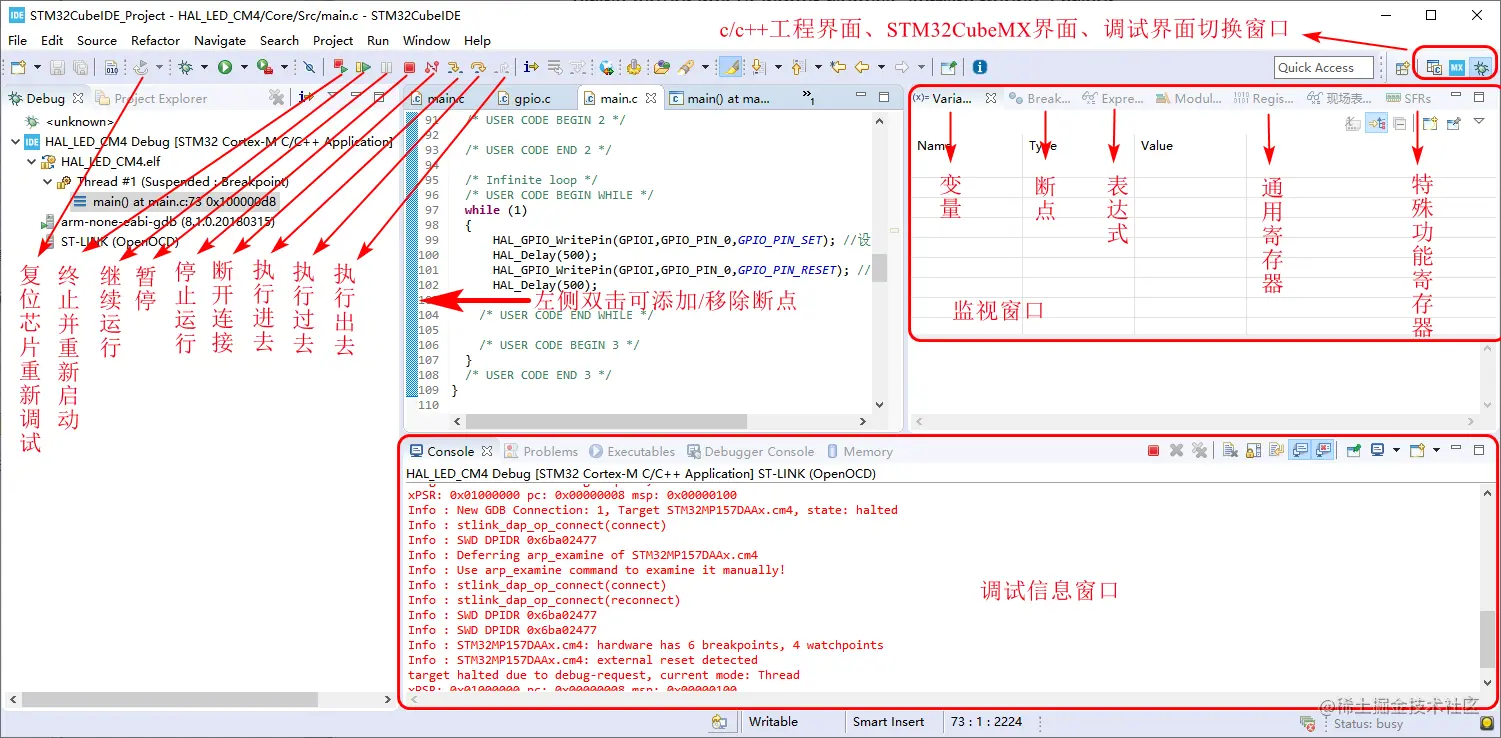The height and width of the screenshot is (738, 1501).
Task: Click the Back navigation arrow icon
Action: [862, 67]
